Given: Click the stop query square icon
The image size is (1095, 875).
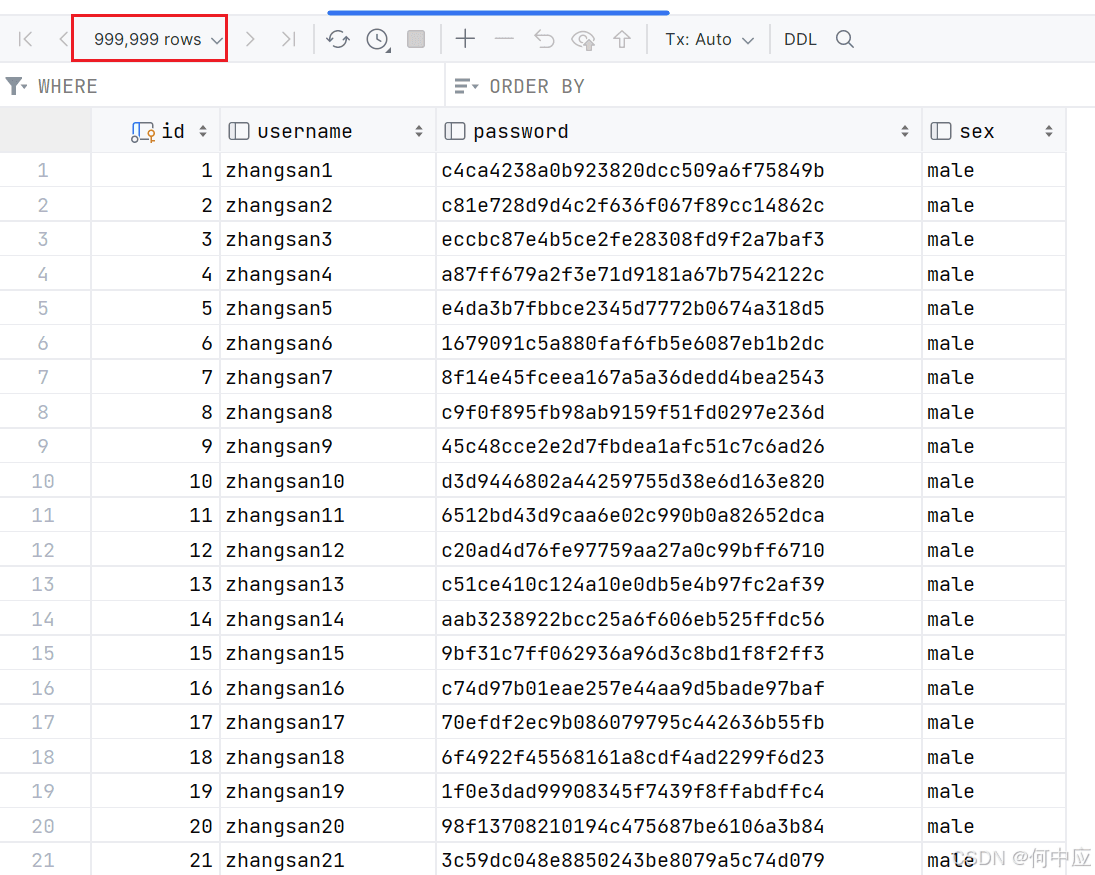Looking at the screenshot, I should [x=416, y=39].
